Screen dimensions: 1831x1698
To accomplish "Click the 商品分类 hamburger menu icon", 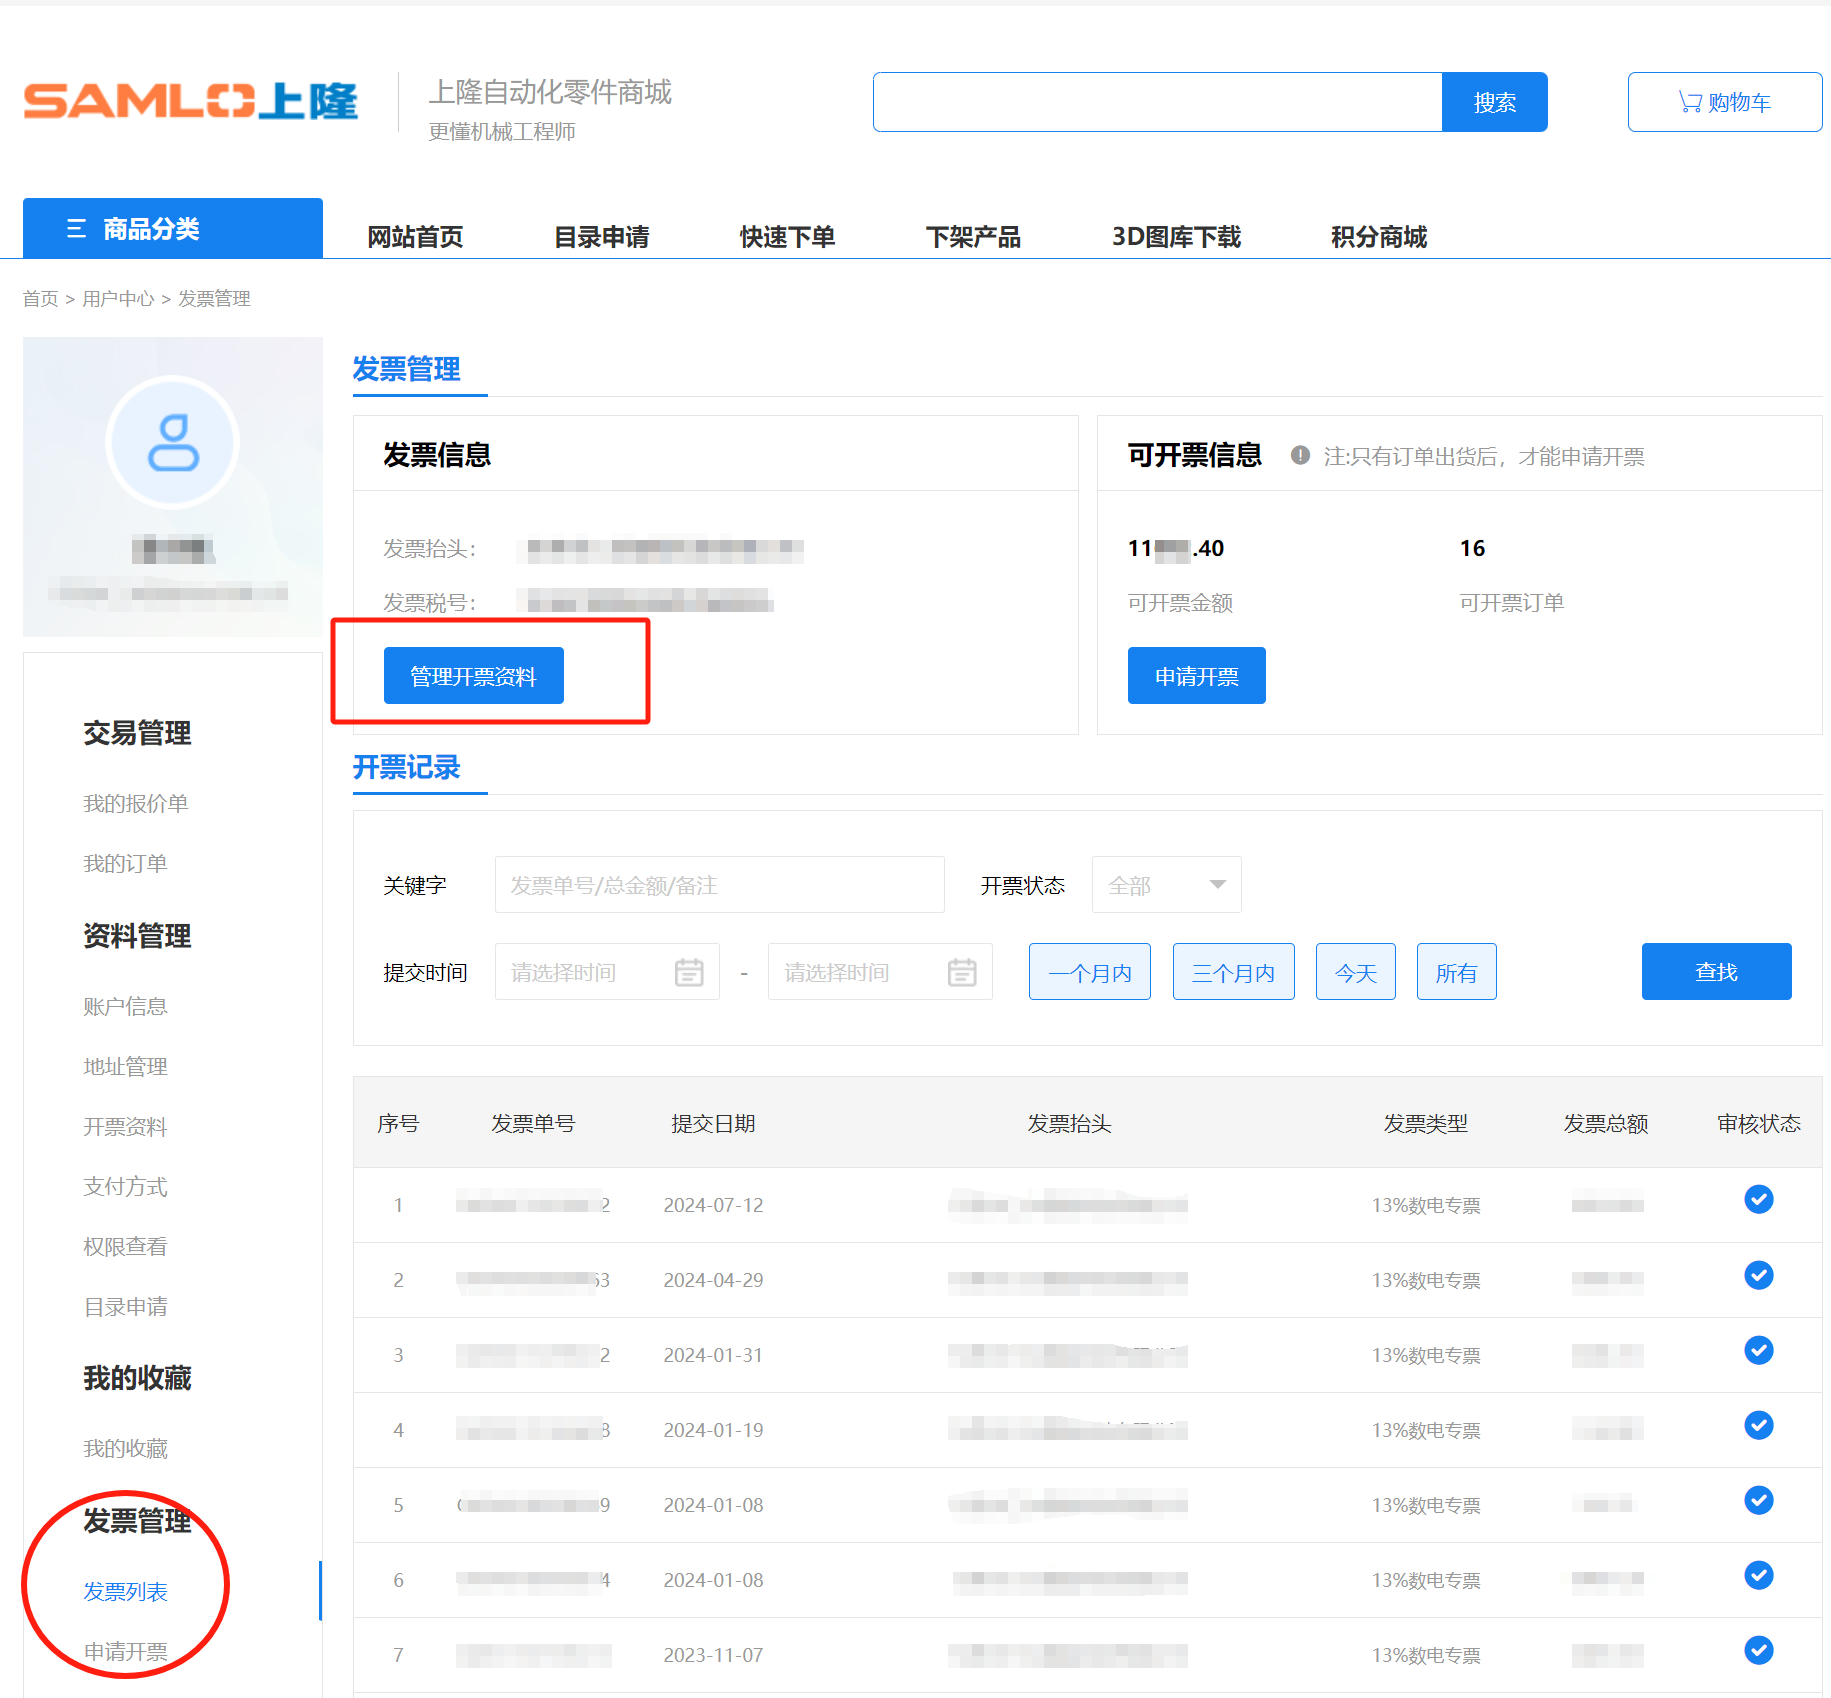I will 76,229.
